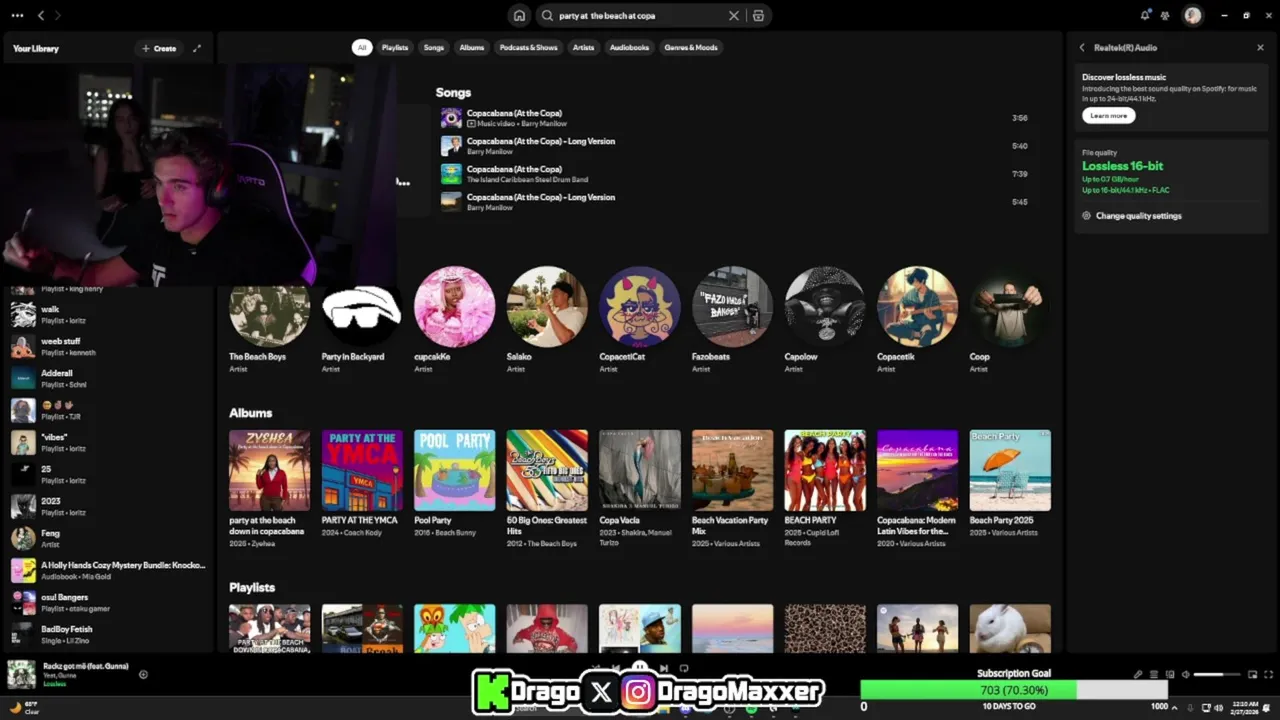Switch to the Artists filter
This screenshot has height=720, width=1280.
point(583,47)
